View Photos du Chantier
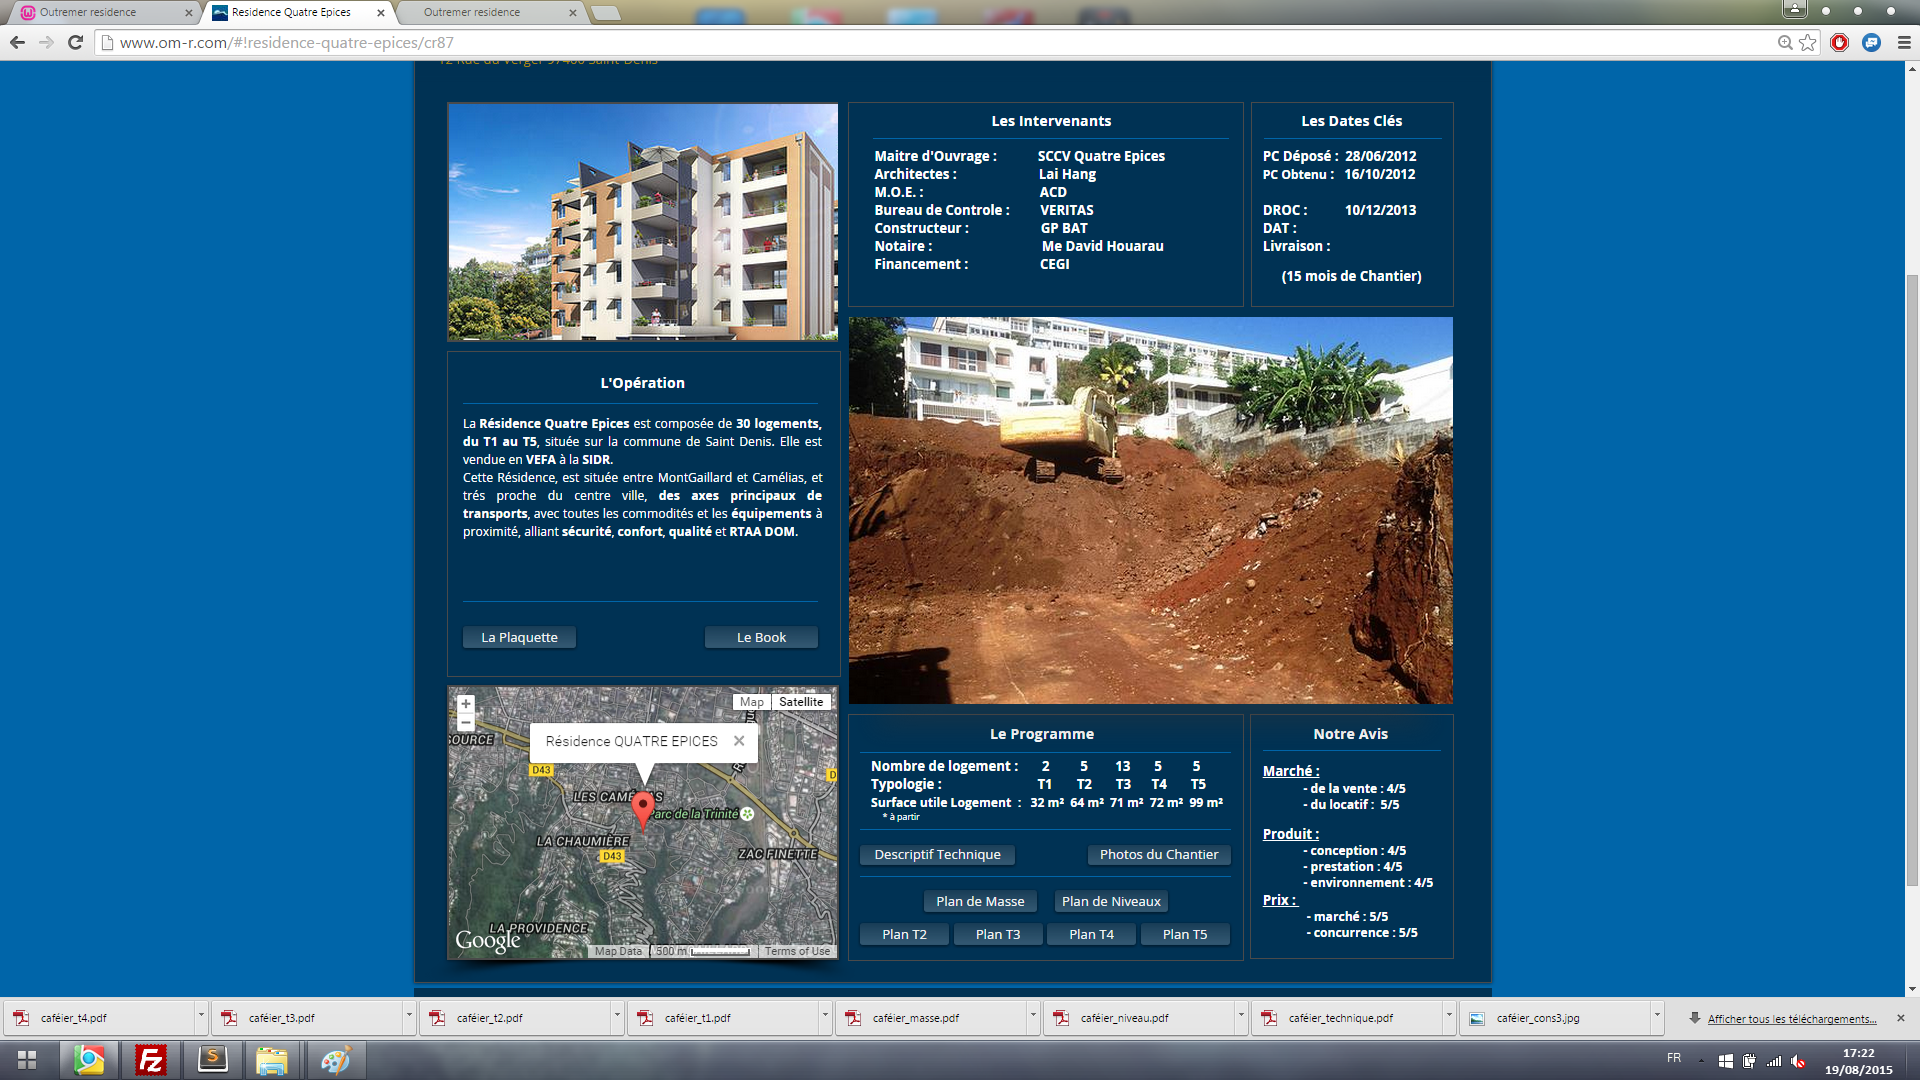 tap(1159, 854)
